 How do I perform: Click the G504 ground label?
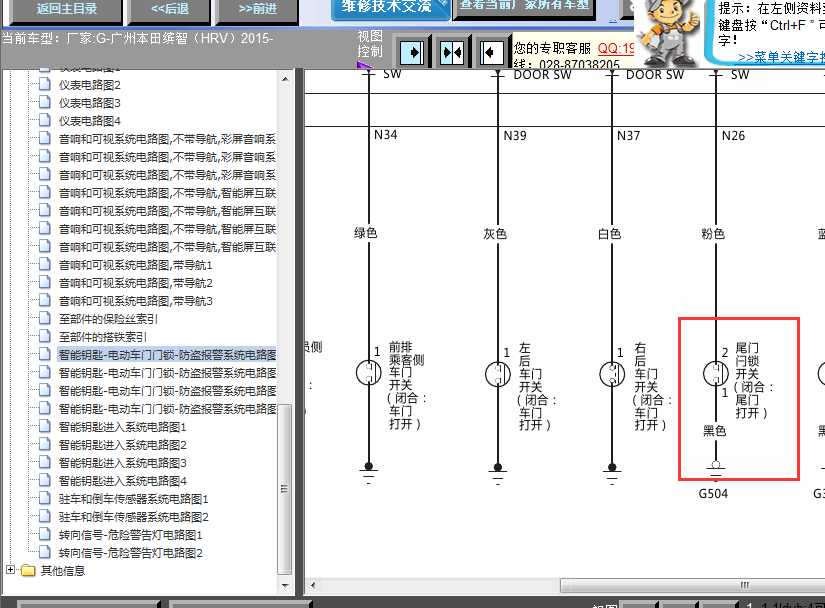tap(713, 493)
